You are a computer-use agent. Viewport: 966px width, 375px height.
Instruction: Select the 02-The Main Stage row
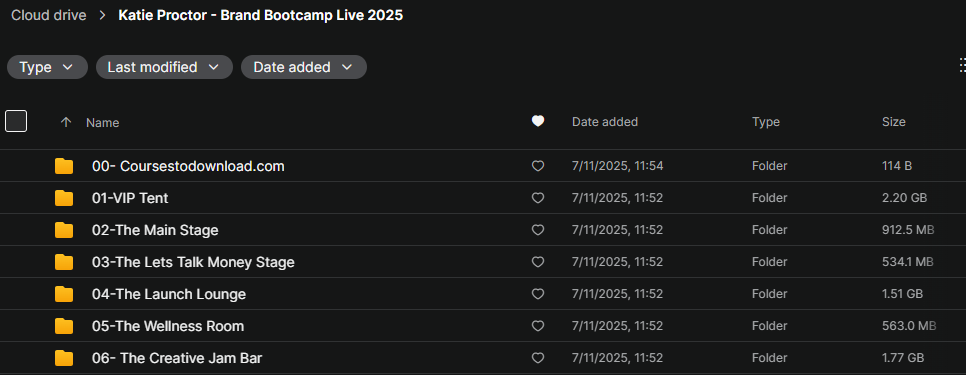pos(483,230)
